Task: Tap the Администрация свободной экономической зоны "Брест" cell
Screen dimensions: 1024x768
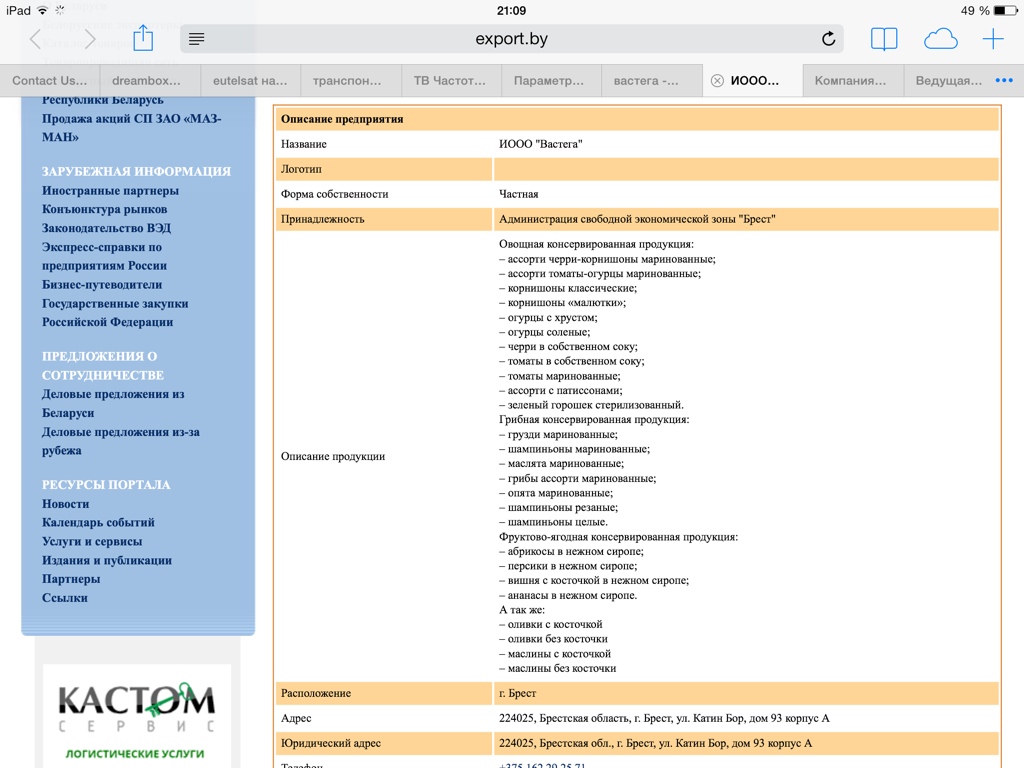Action: click(746, 219)
